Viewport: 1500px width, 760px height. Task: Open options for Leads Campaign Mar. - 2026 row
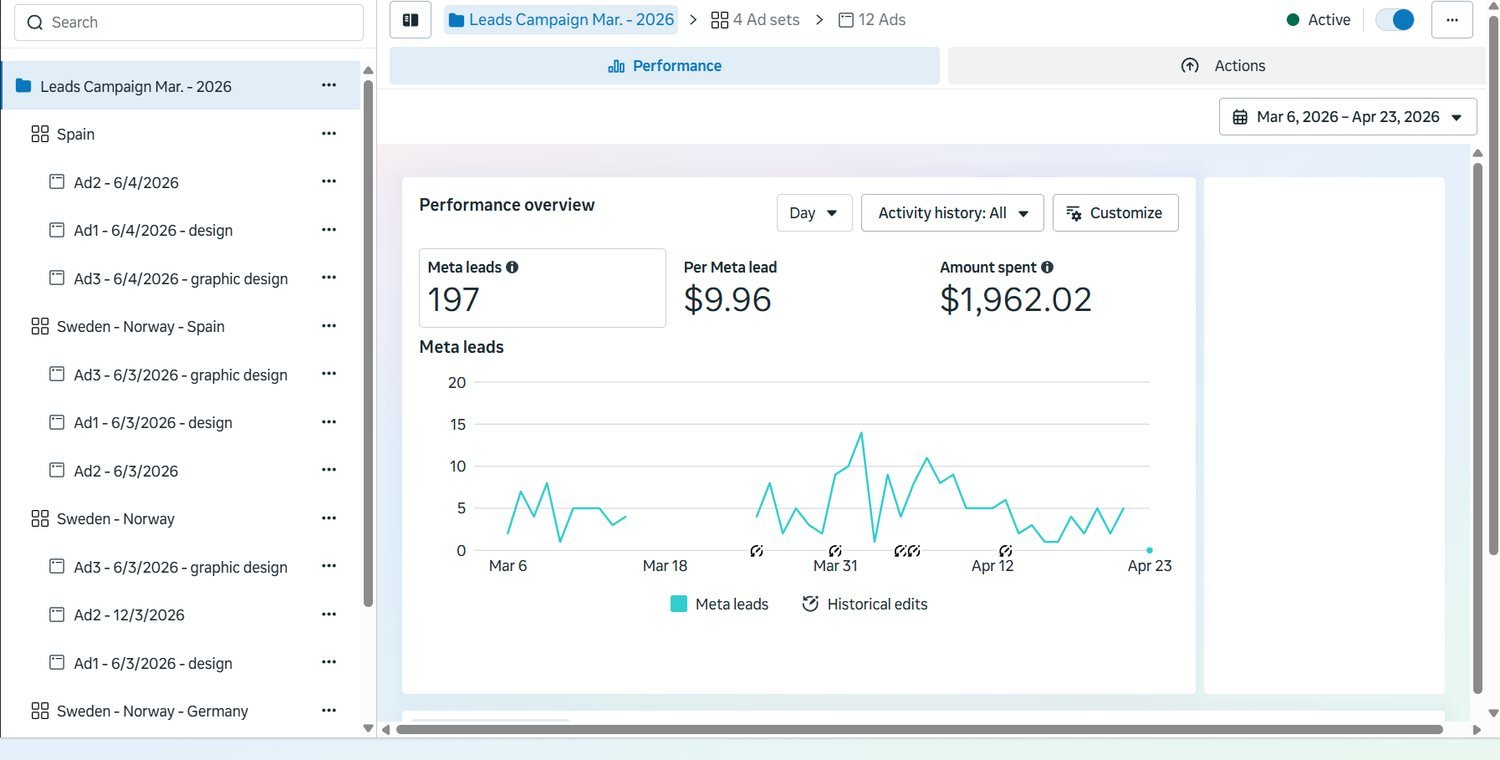329,86
